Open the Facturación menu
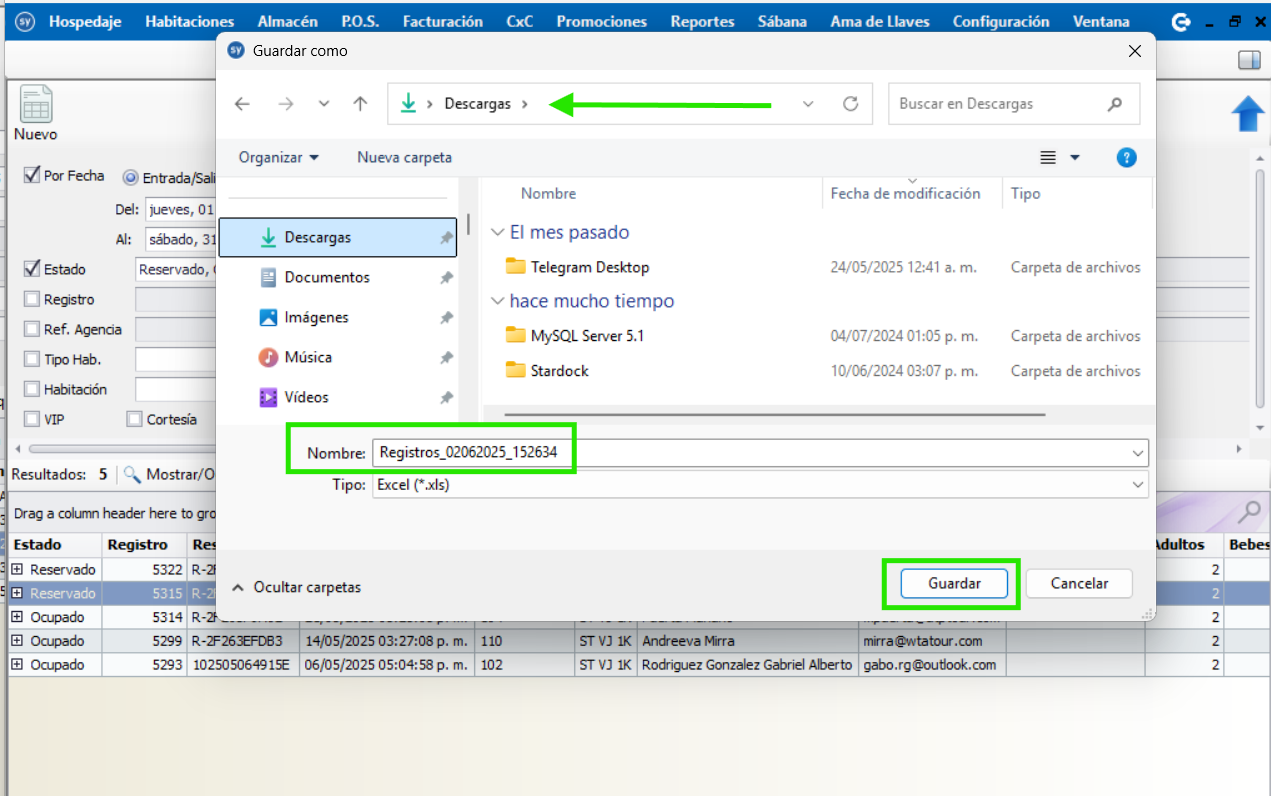The height and width of the screenshot is (796, 1271). point(442,21)
